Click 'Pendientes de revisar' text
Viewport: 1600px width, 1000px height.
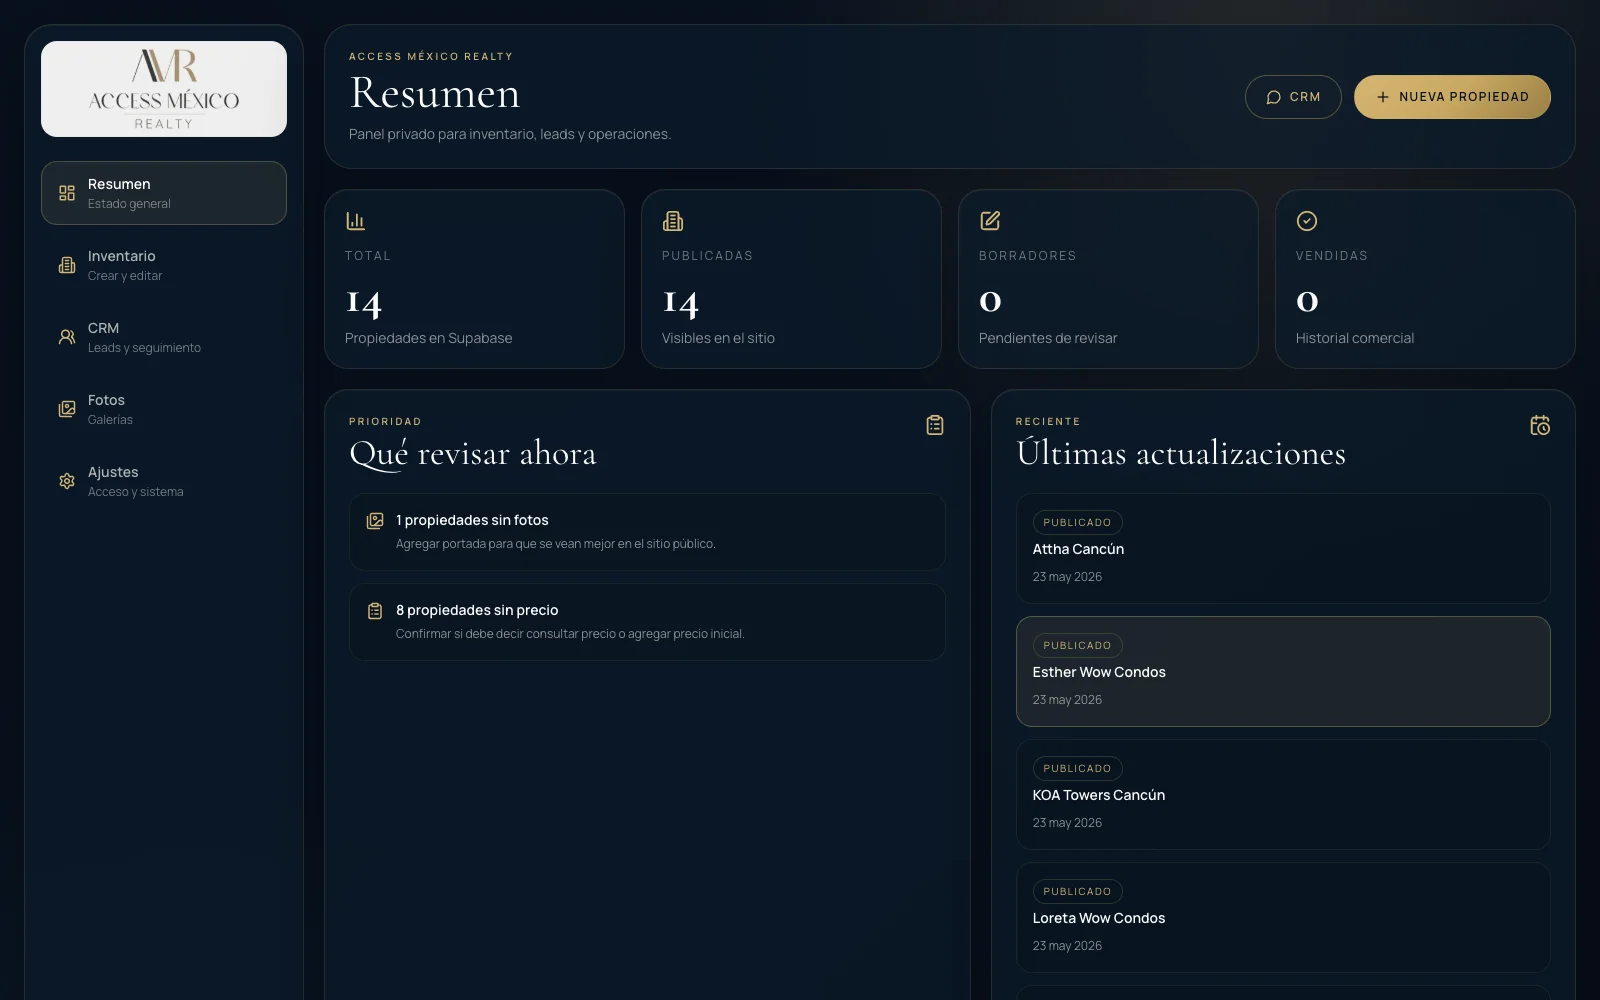(1048, 338)
